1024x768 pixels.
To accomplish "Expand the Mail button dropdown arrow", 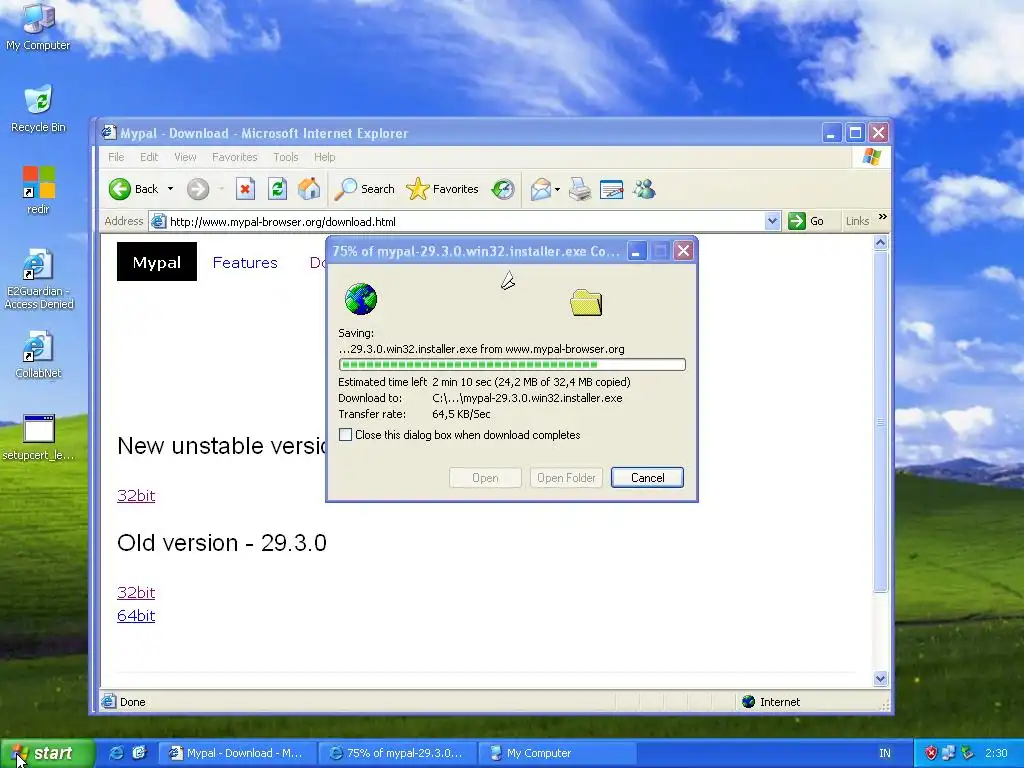I will 557,189.
